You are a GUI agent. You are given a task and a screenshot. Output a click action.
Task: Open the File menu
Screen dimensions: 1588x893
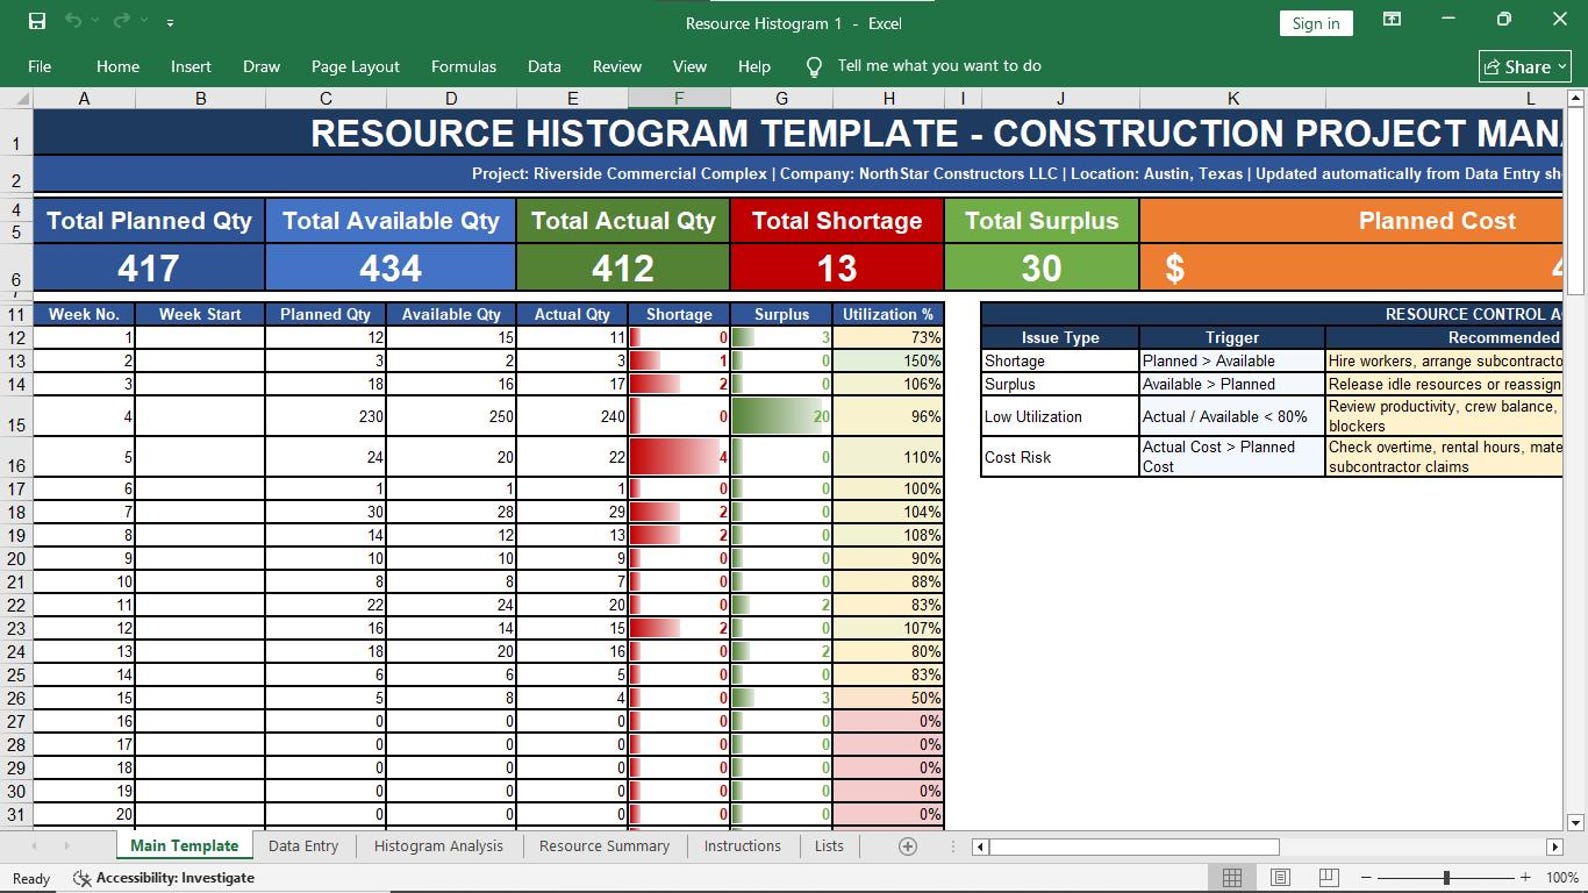click(40, 66)
